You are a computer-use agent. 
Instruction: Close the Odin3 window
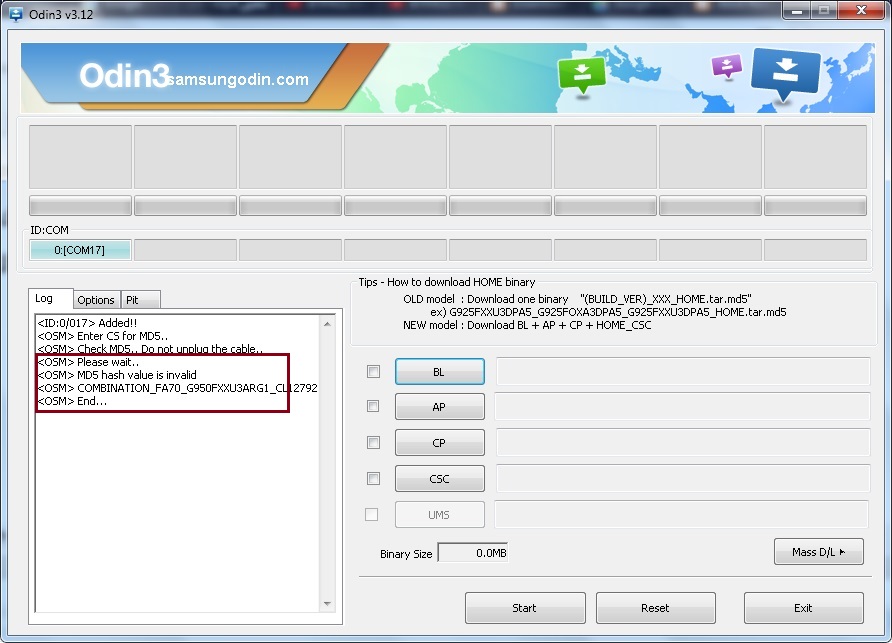[x=861, y=11]
